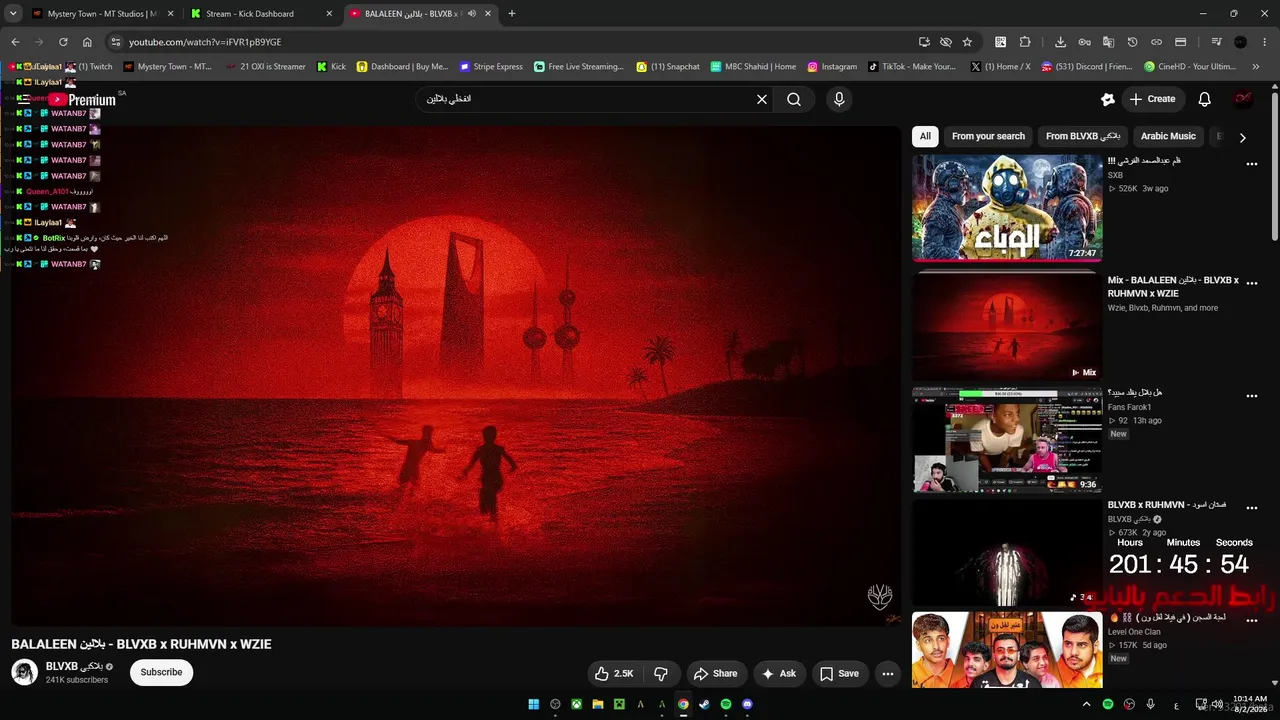
Task: Open the Fans Farok1 video thumbnail
Action: point(1007,440)
